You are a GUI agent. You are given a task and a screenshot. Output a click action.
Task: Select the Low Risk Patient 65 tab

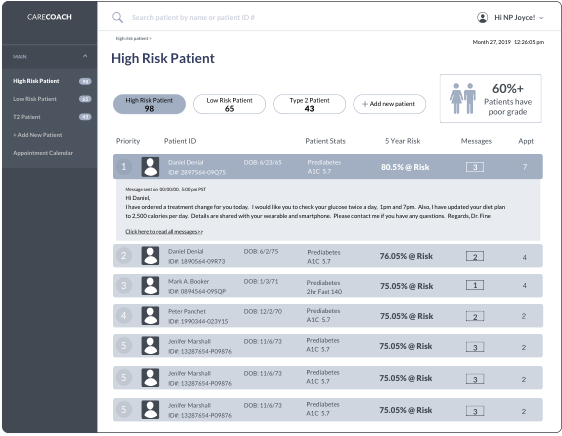click(x=229, y=104)
